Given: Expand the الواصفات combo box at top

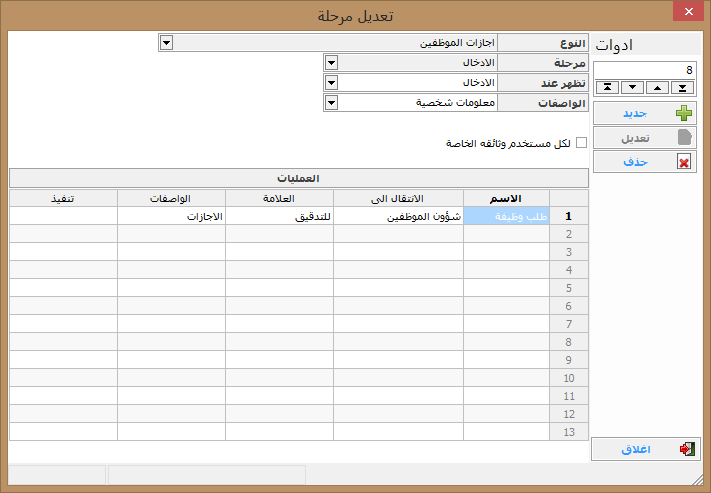Looking at the screenshot, I should 331,102.
